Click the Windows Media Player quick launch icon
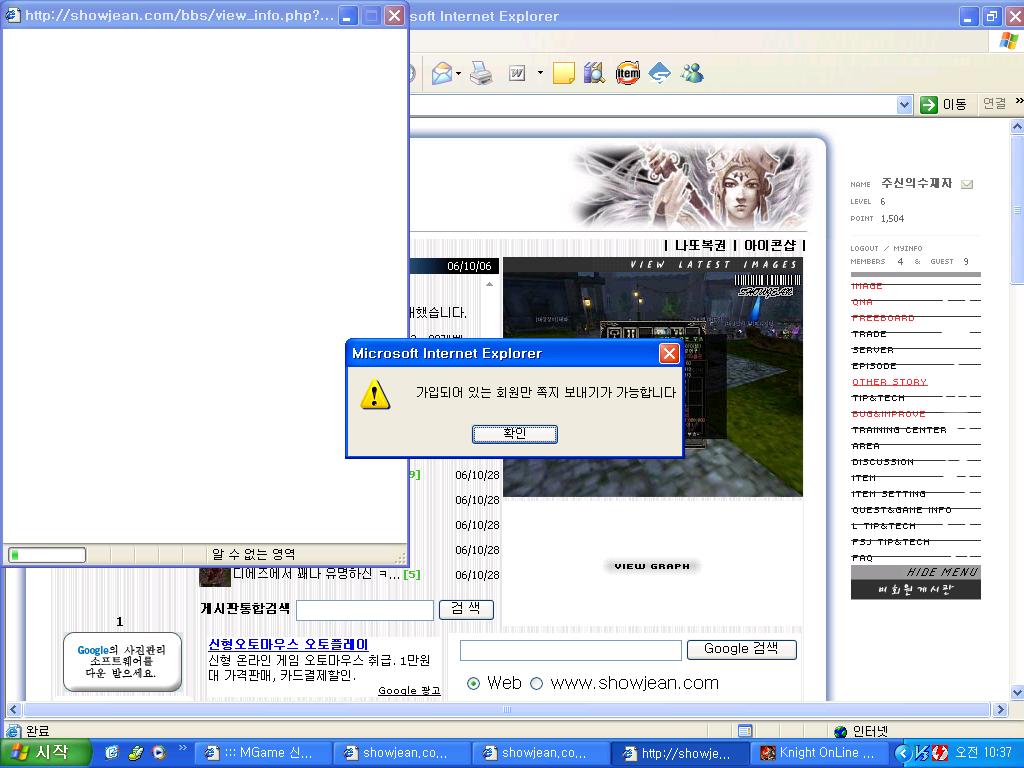Screen dimensions: 1024x768 pos(158,753)
